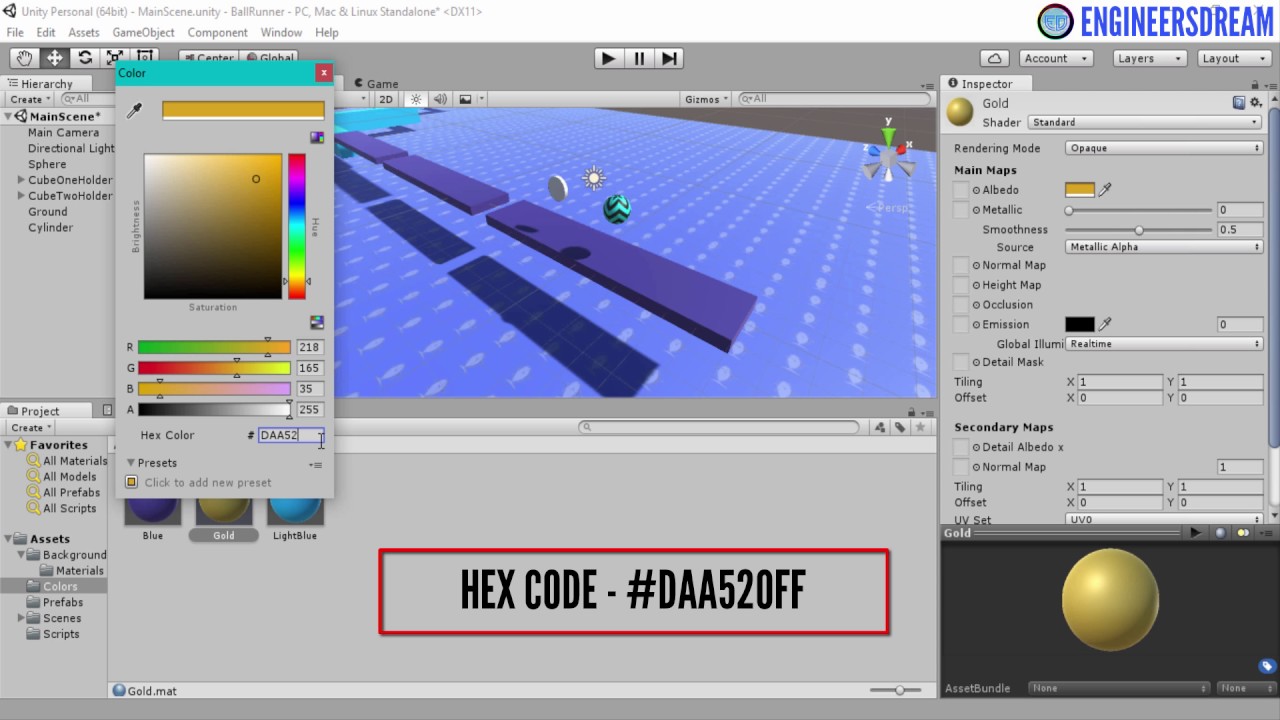Click the Albedo color swatch
The height and width of the screenshot is (720, 1280).
coord(1080,190)
